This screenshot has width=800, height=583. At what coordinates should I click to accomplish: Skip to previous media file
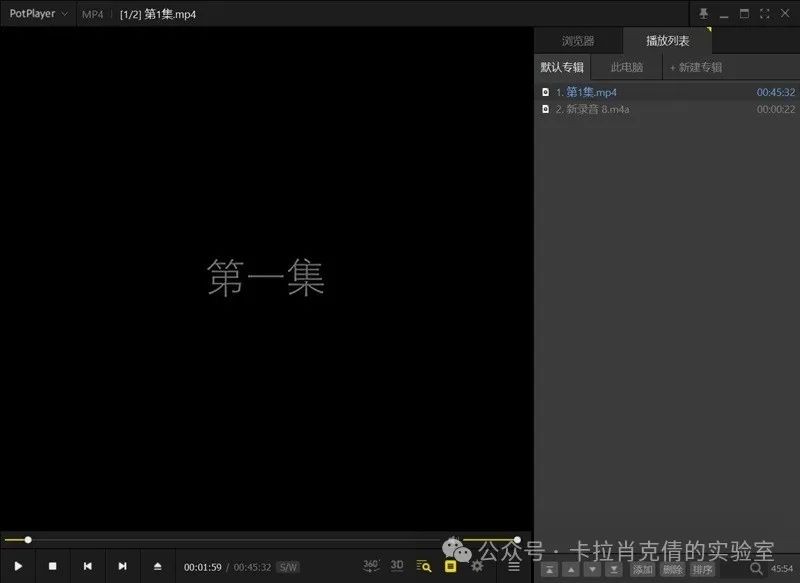pyautogui.click(x=87, y=567)
